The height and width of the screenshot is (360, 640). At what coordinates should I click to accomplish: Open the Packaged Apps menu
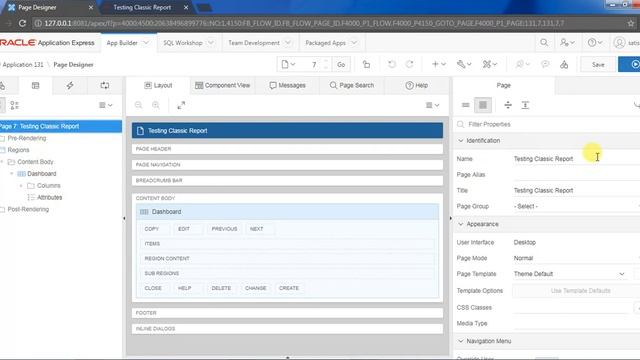pos(325,43)
